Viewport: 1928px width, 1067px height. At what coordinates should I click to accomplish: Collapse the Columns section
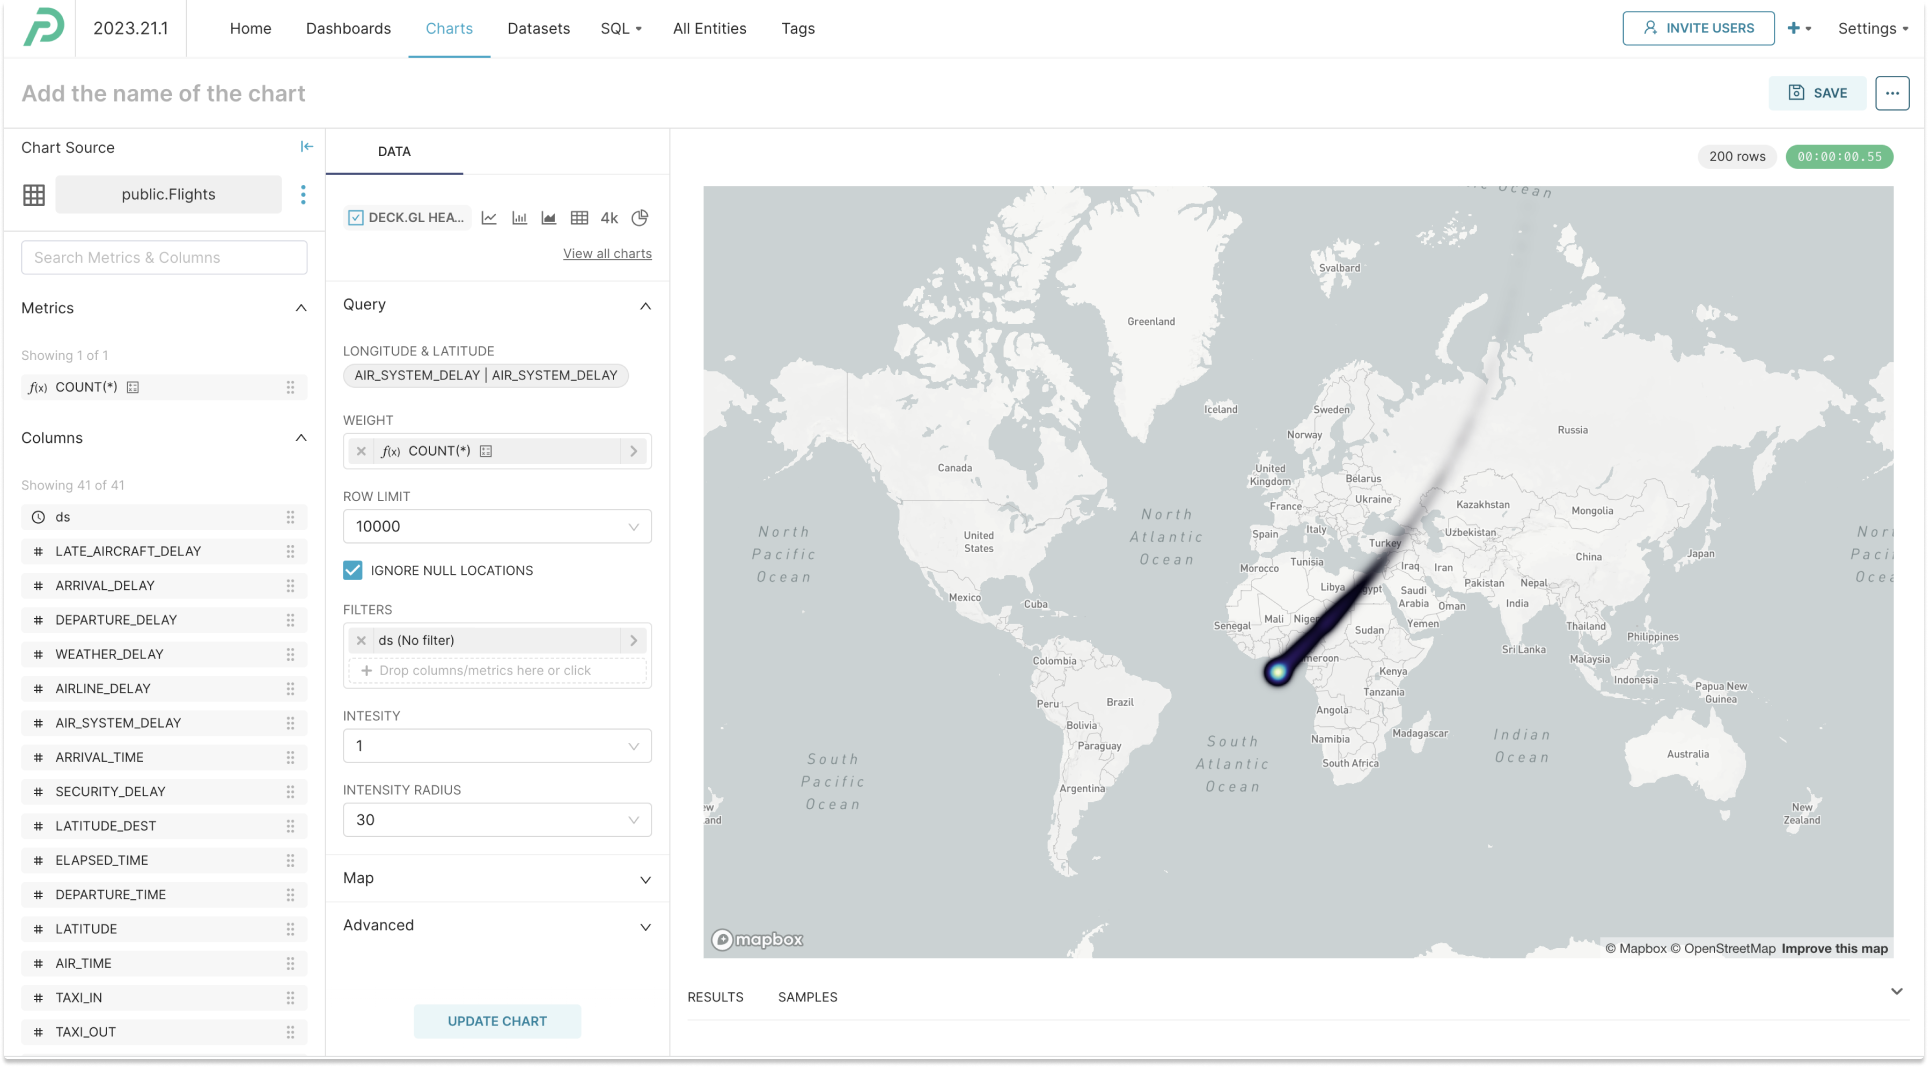301,438
